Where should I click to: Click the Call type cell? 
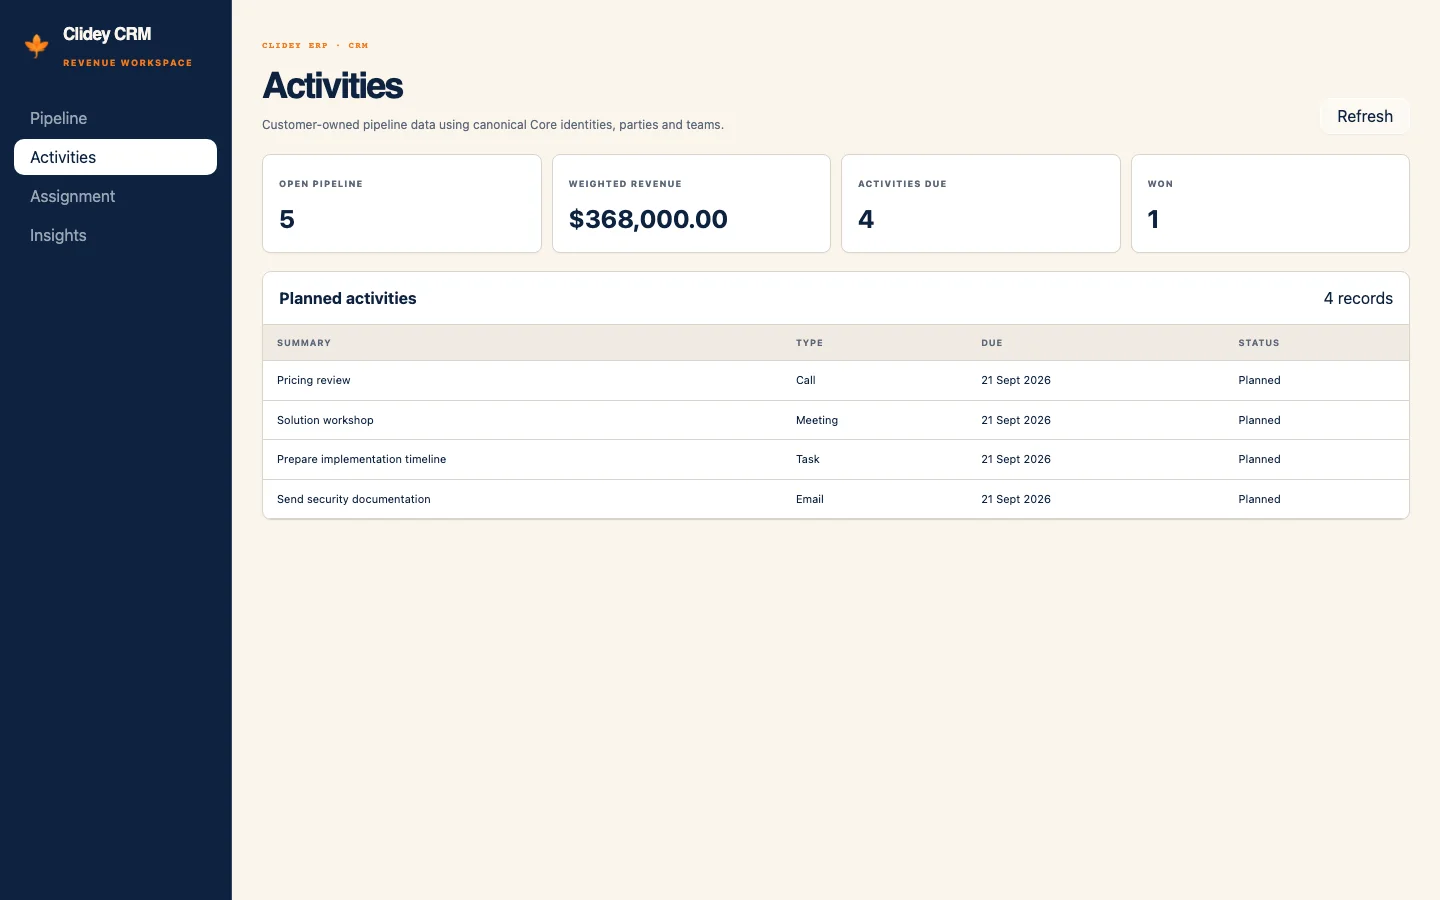point(806,380)
